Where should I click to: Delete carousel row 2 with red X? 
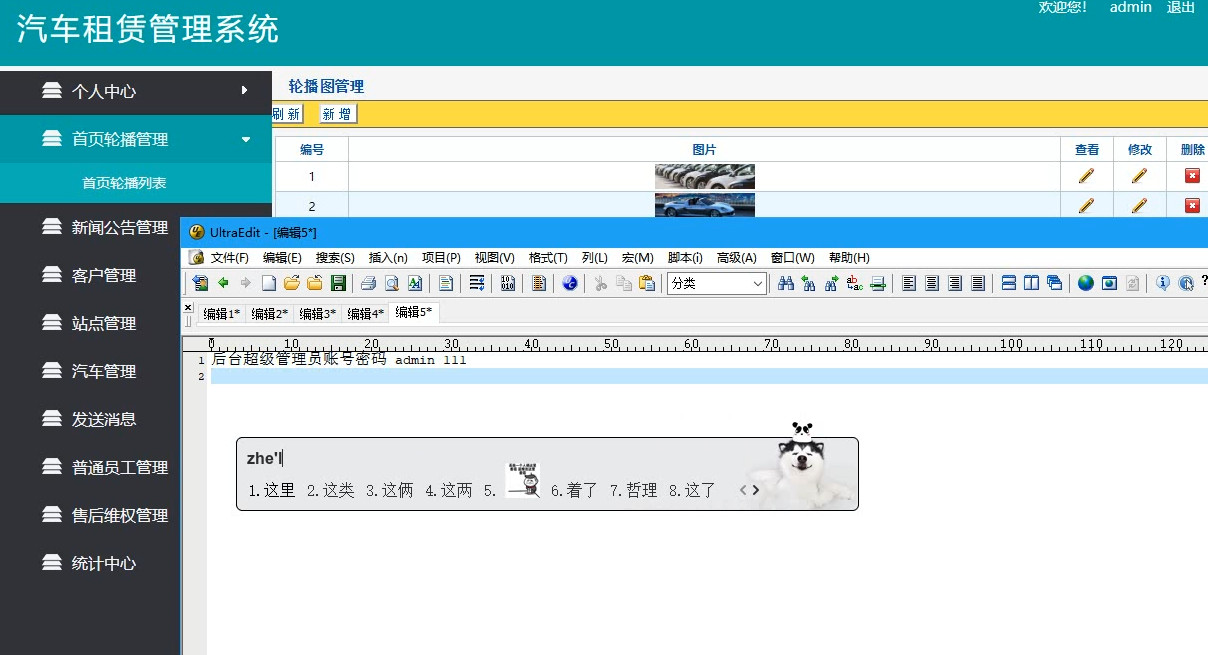[x=1192, y=205]
